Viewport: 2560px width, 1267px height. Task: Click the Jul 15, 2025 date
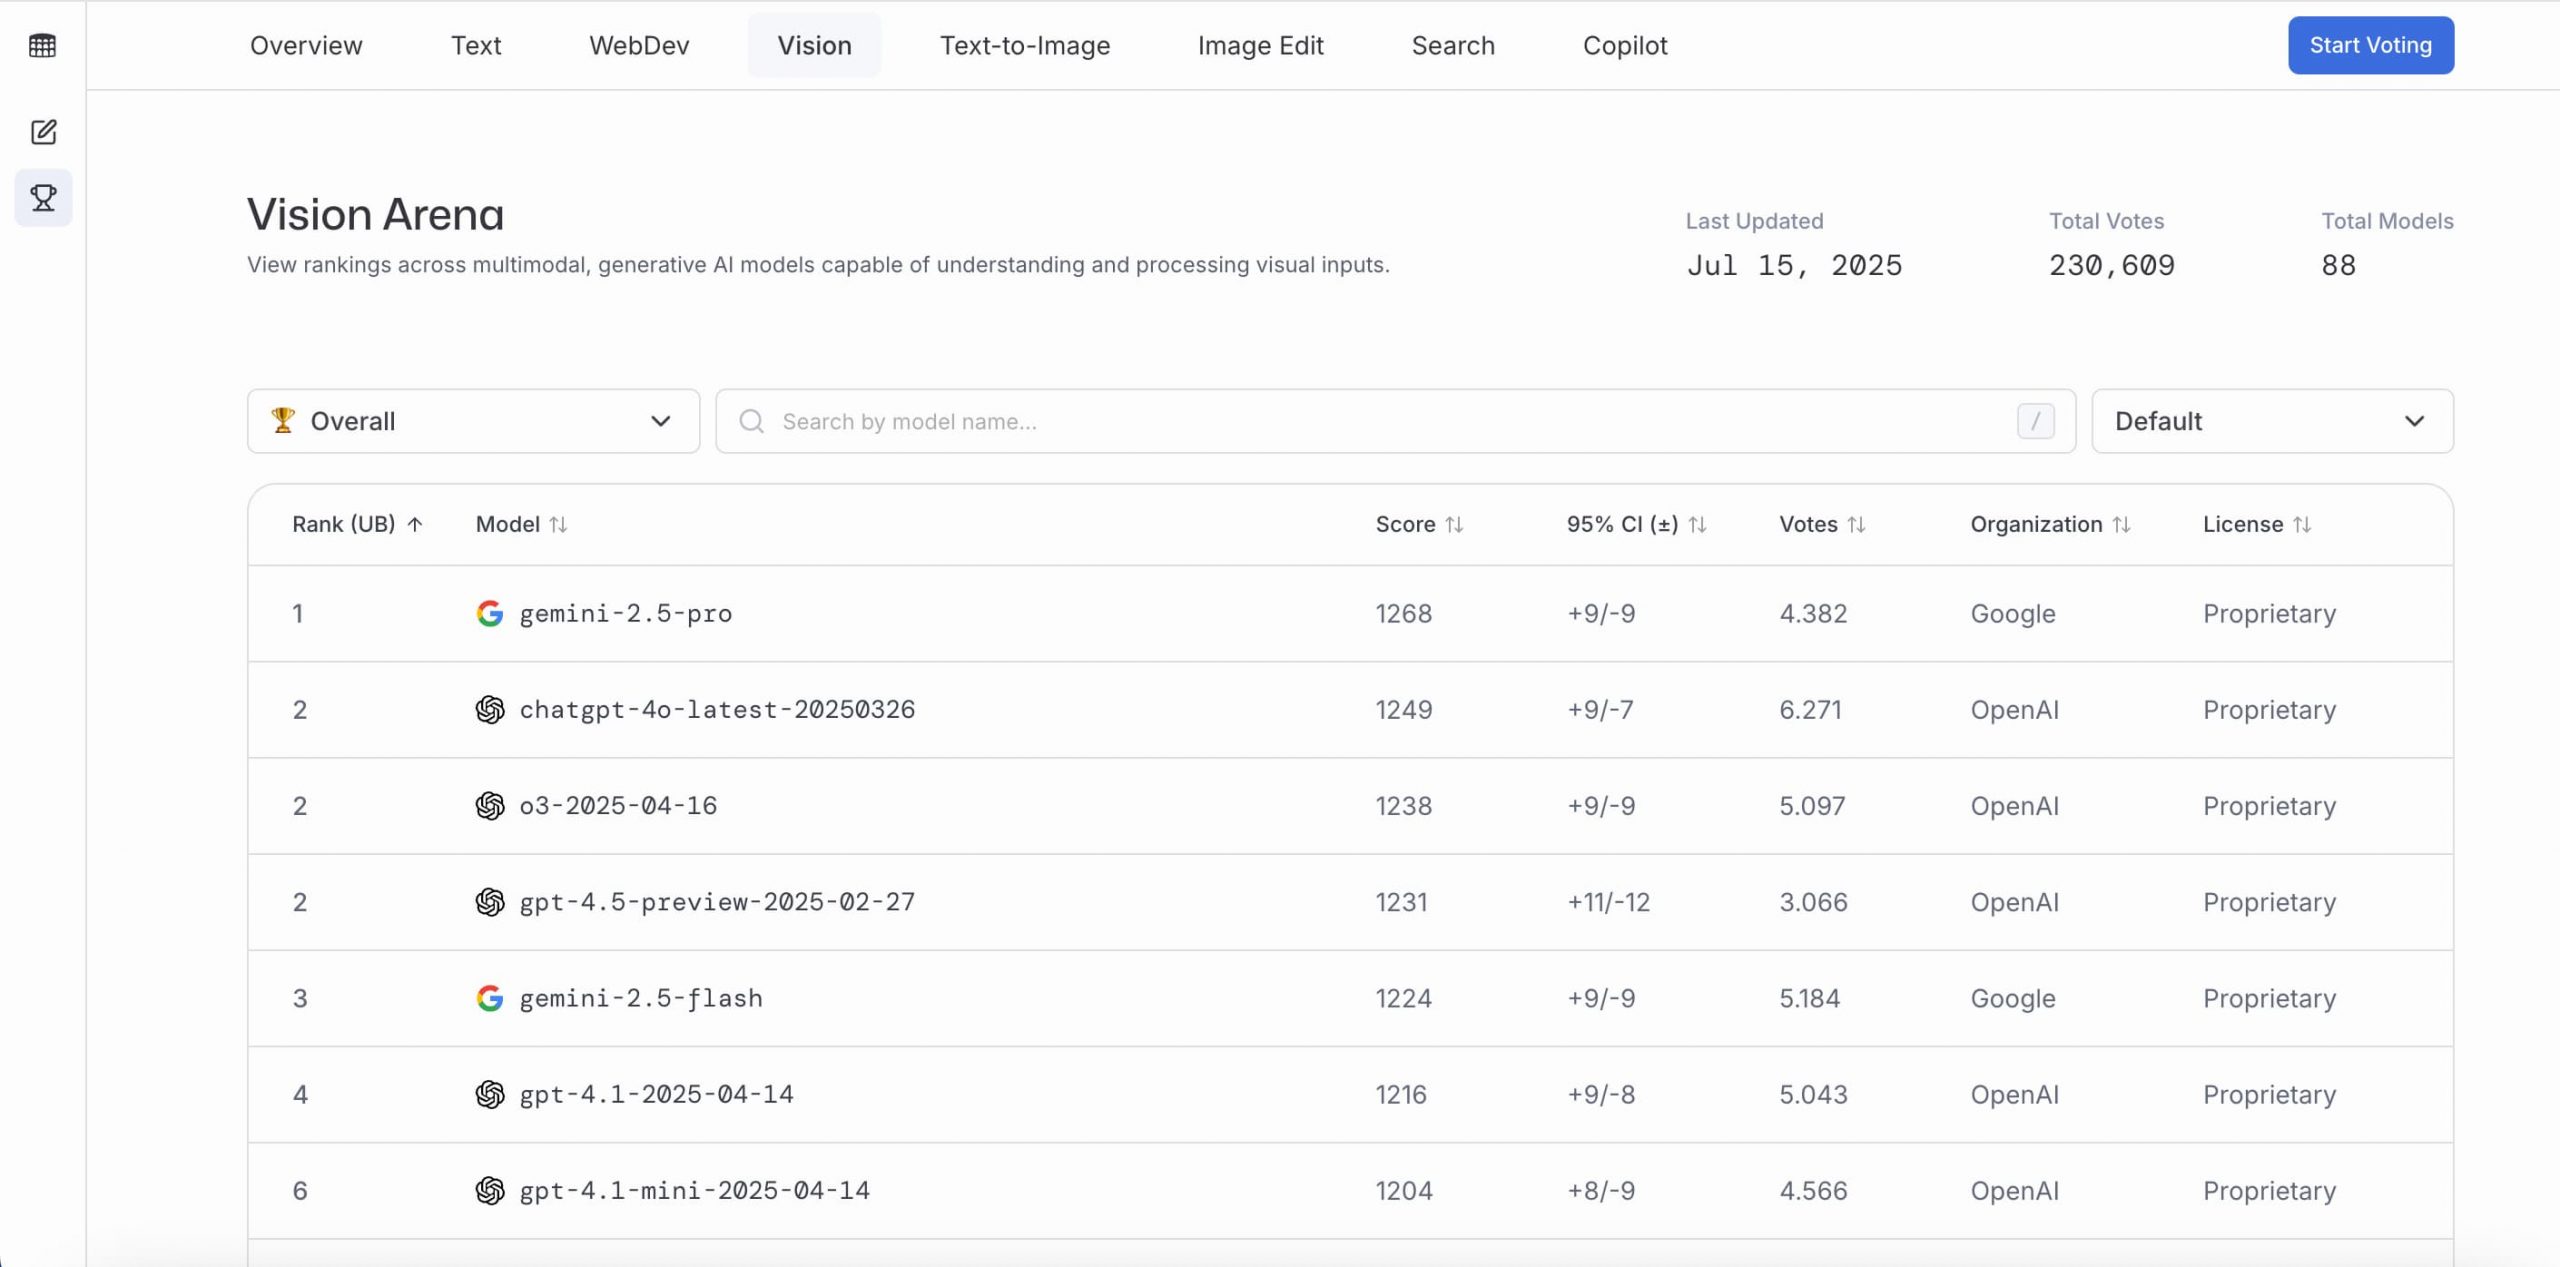1794,265
